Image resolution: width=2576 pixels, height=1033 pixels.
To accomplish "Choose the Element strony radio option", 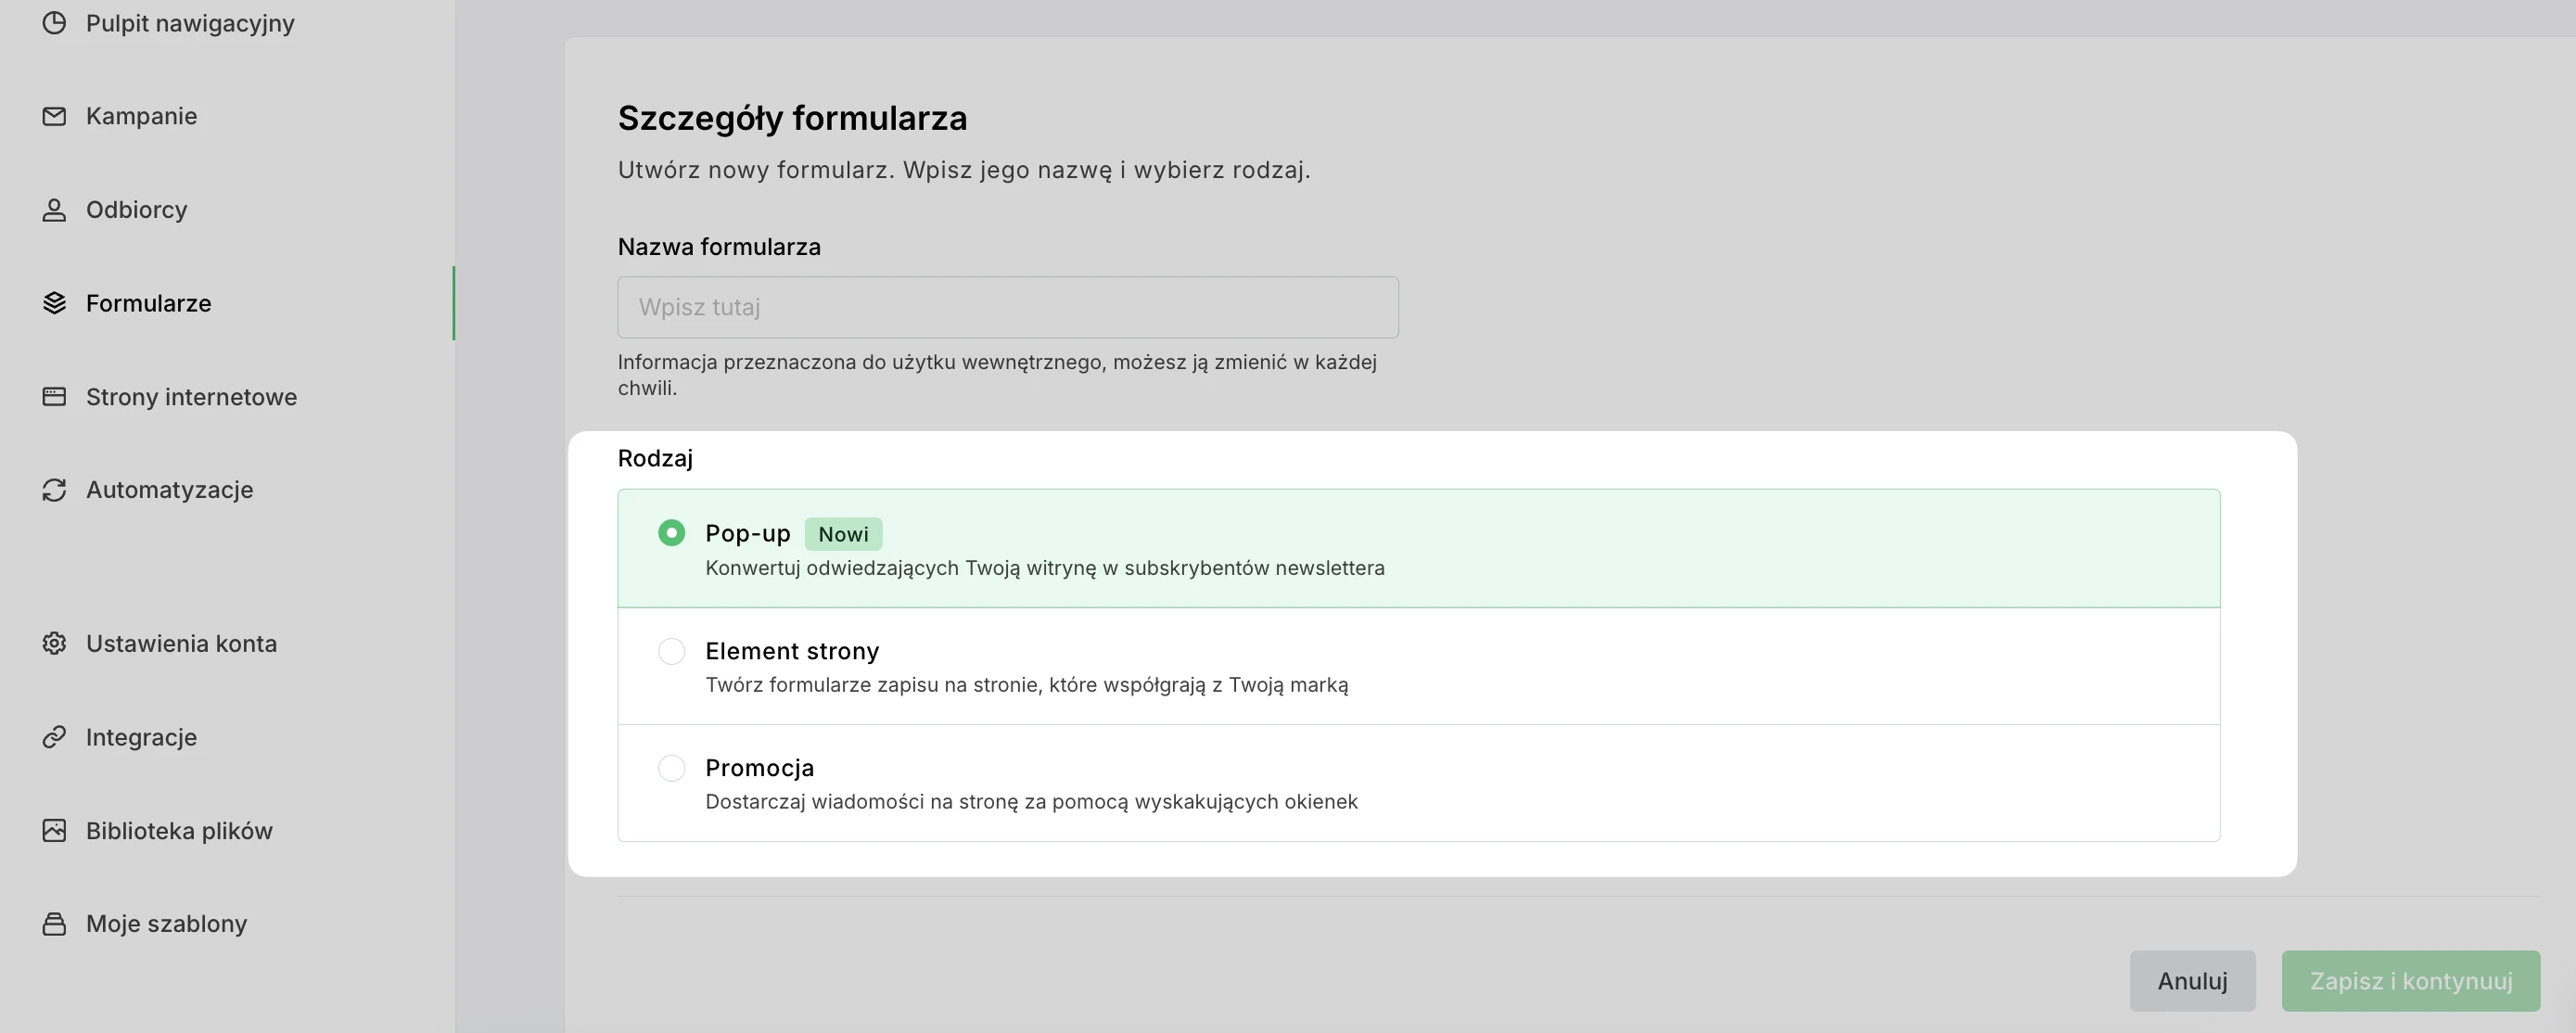I will pyautogui.click(x=671, y=651).
